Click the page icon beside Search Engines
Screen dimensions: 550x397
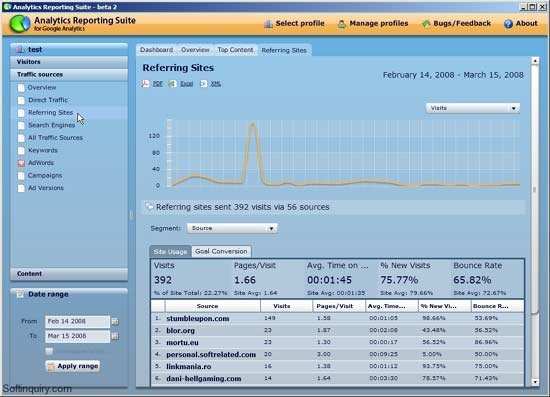pos(21,125)
